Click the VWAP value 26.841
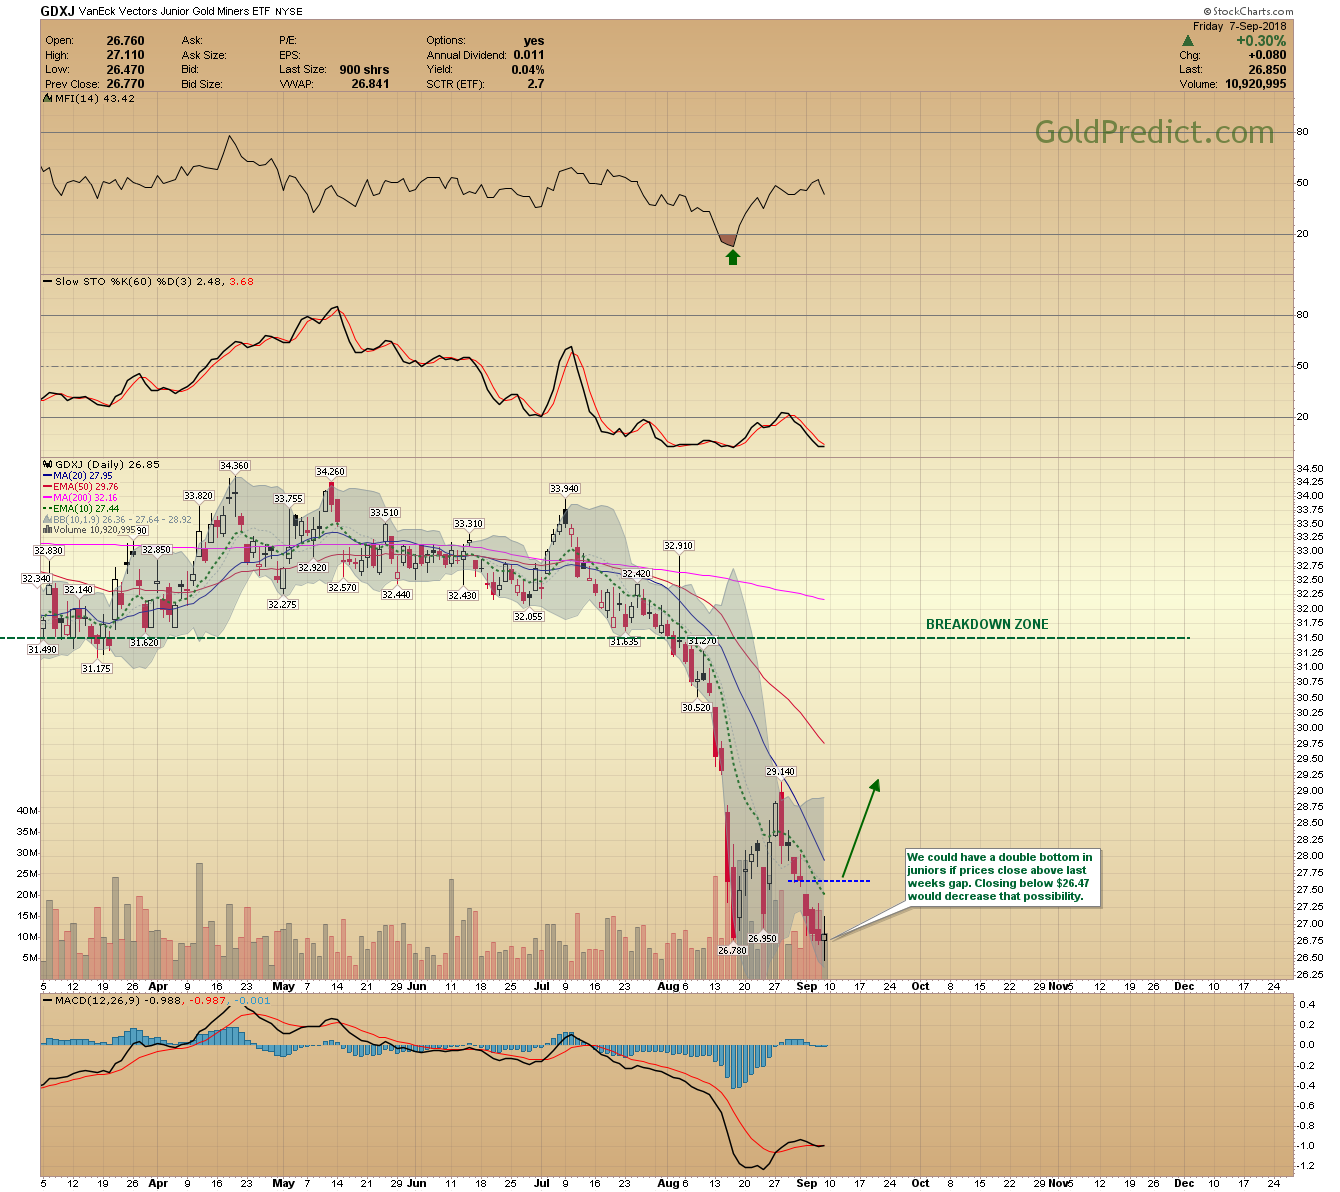The width and height of the screenshot is (1340, 1192). (x=370, y=84)
